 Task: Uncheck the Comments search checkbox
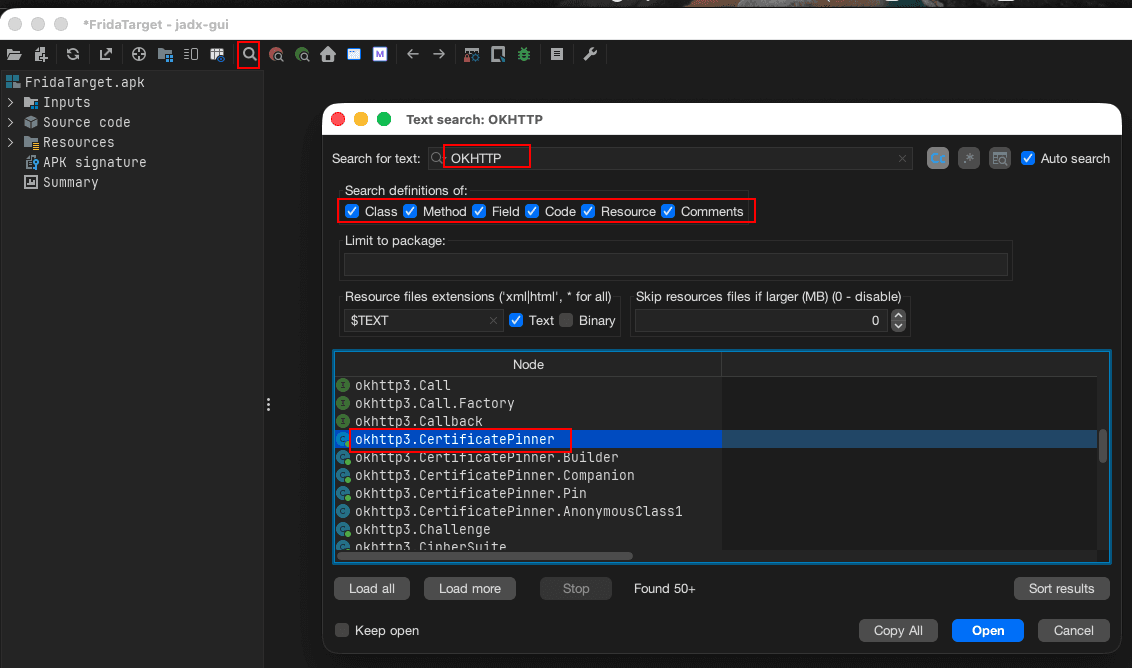point(669,211)
